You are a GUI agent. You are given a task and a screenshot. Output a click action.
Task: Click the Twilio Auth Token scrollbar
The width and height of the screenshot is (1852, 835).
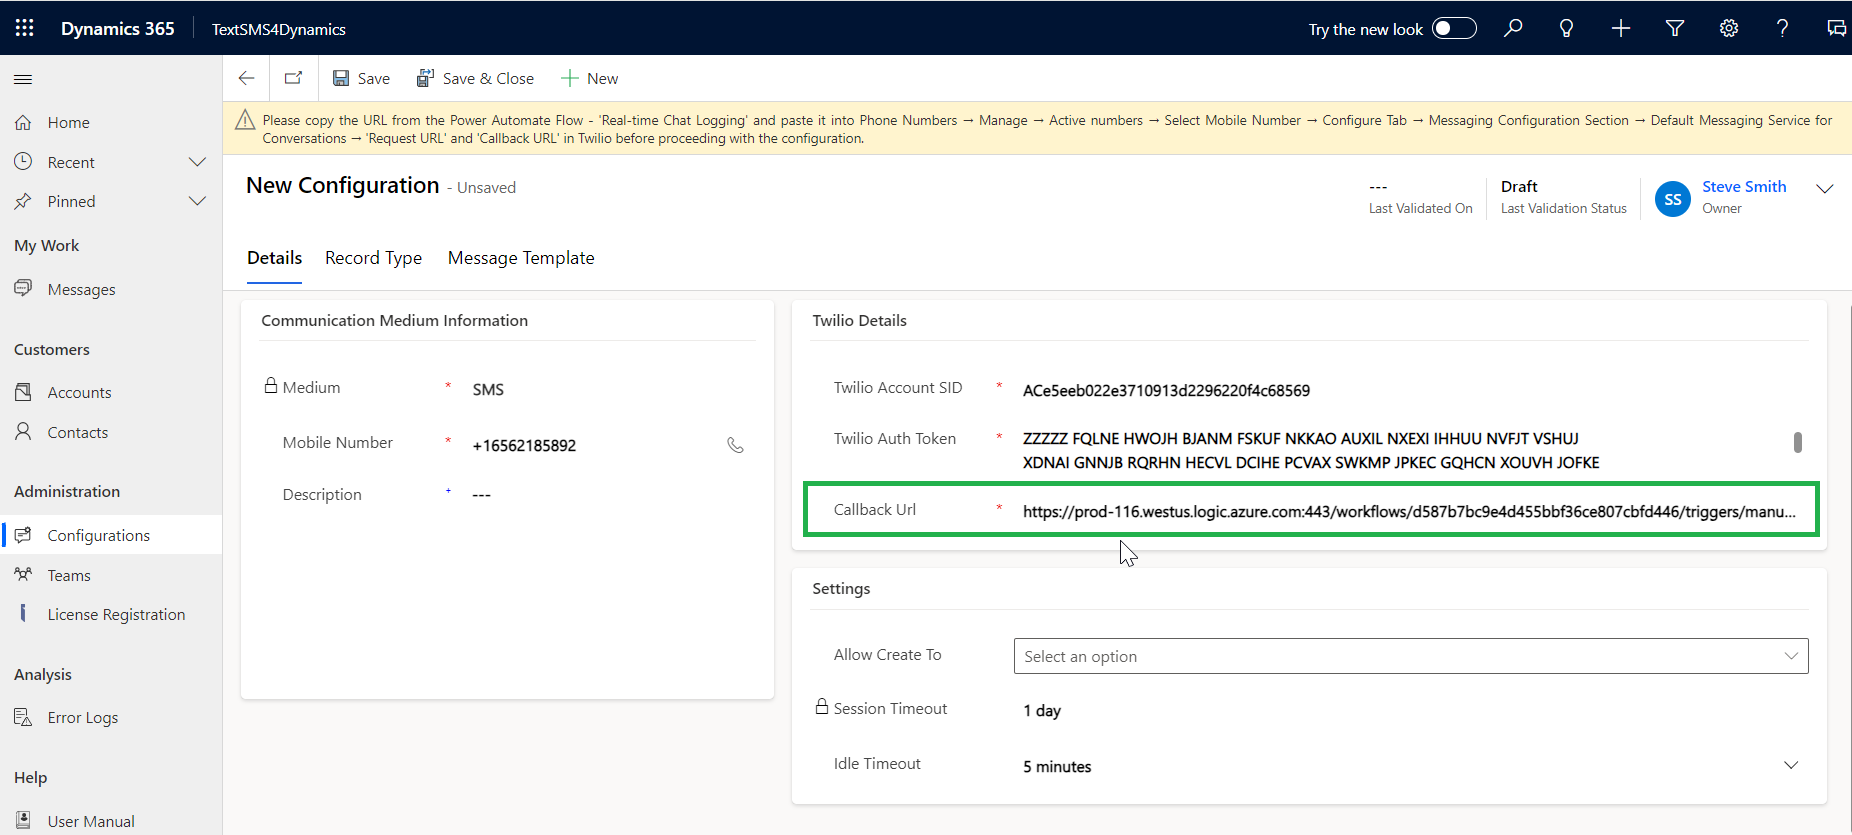click(x=1797, y=442)
